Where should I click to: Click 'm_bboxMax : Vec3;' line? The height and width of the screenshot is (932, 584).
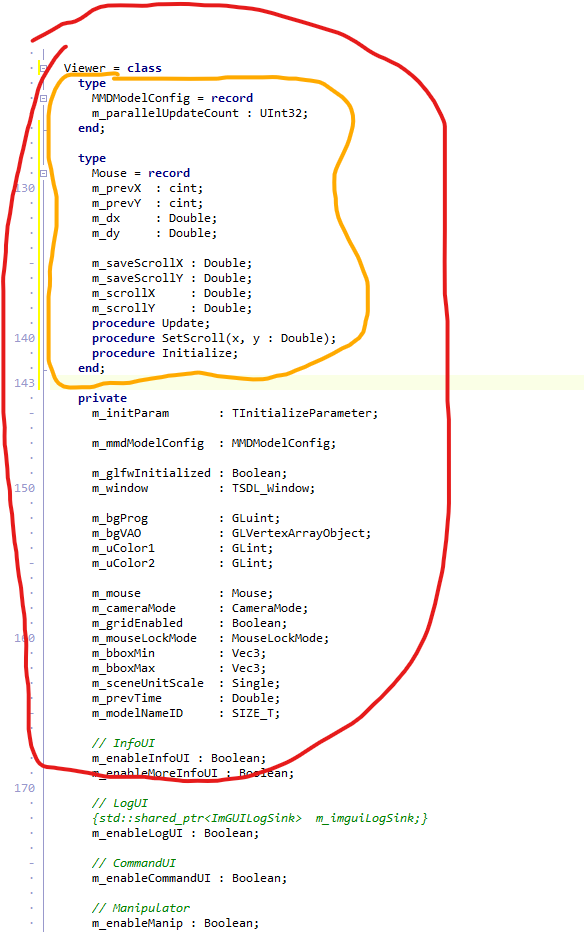click(x=179, y=668)
